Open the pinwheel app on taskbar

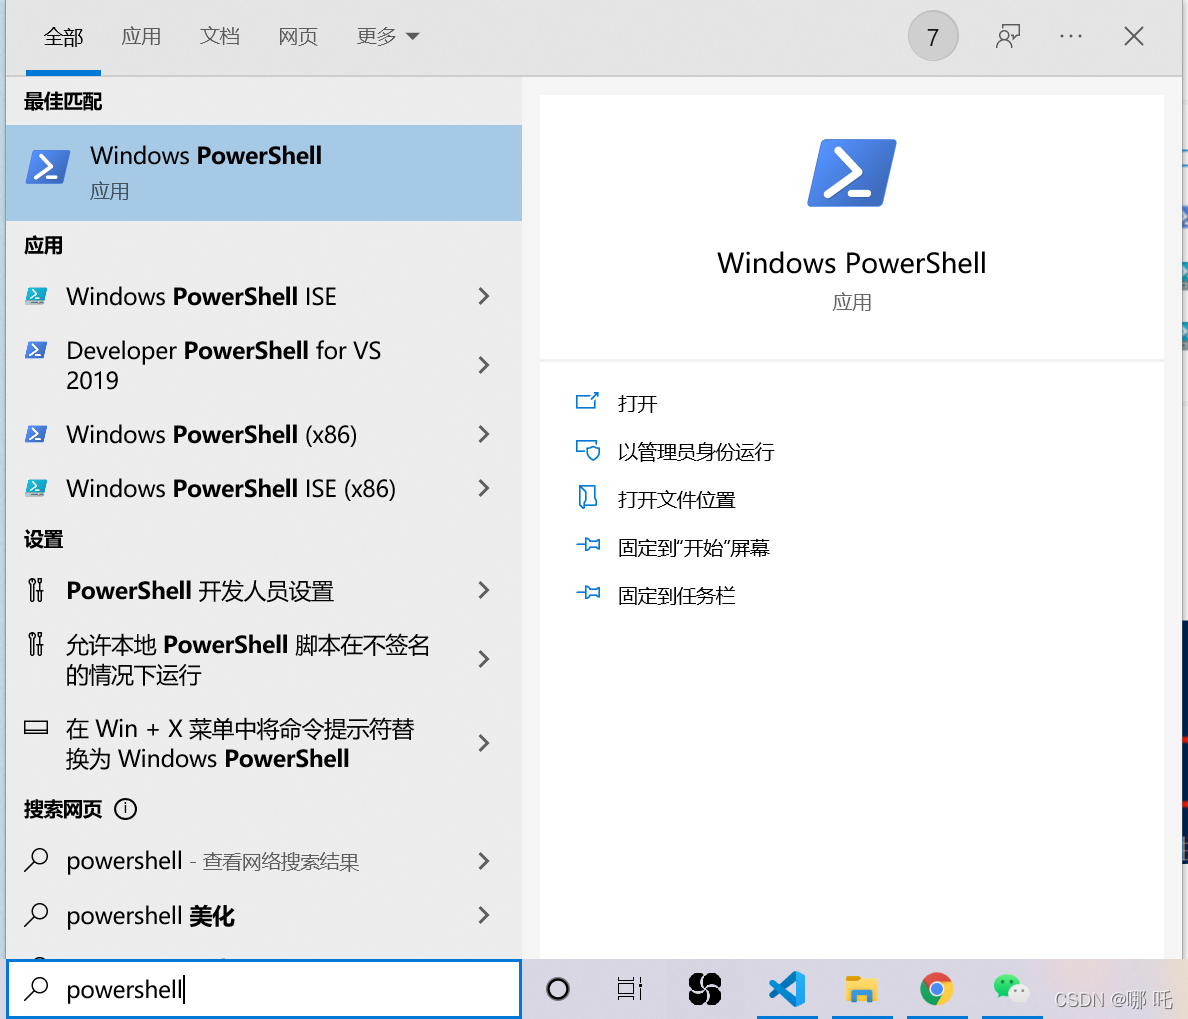(705, 989)
